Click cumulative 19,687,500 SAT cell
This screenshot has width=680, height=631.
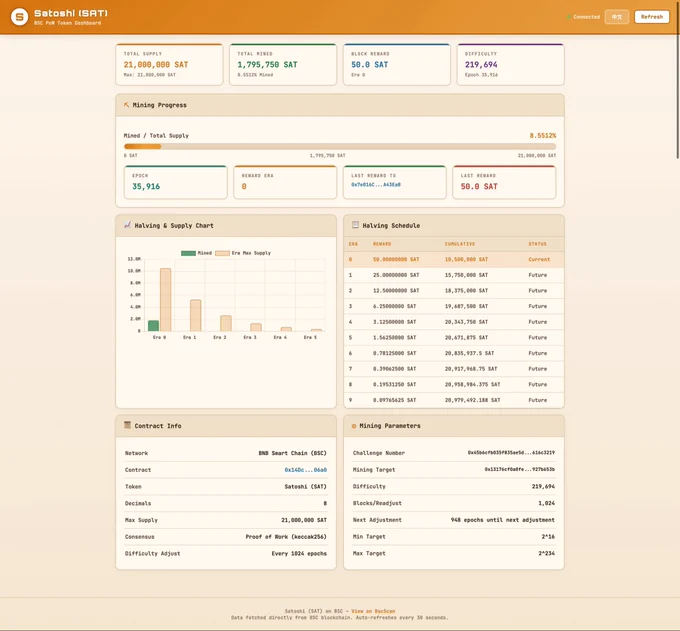[x=466, y=306]
